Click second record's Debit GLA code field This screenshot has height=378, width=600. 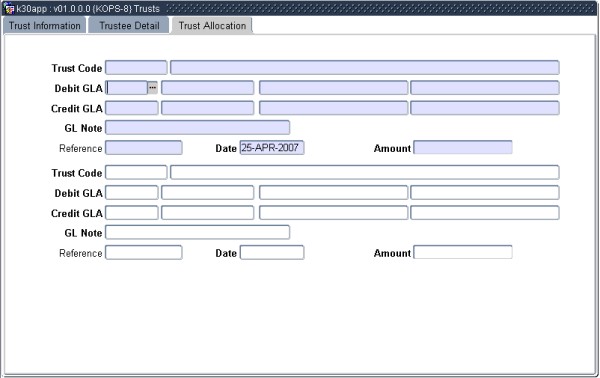click(132, 193)
